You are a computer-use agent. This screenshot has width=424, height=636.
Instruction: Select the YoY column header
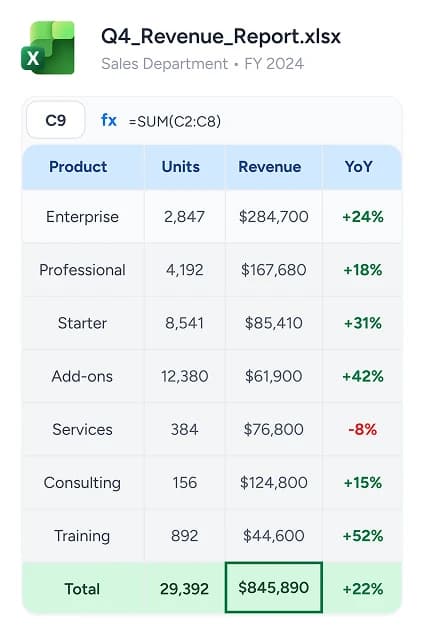pos(362,167)
